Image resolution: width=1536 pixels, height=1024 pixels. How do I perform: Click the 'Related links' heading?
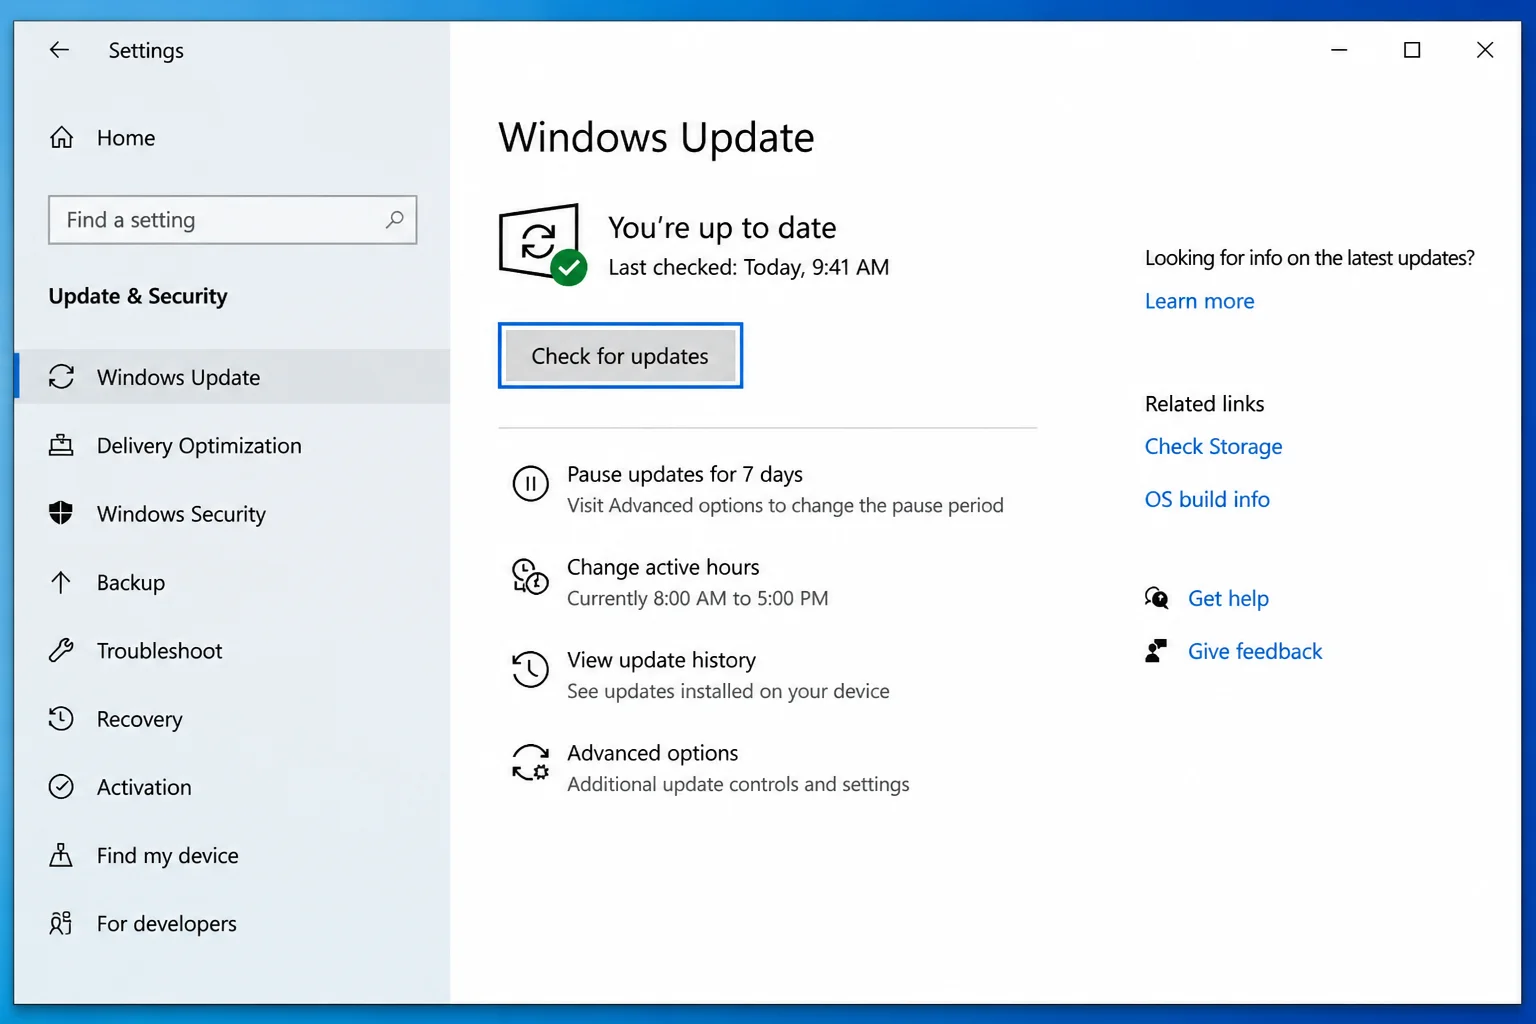[1204, 404]
